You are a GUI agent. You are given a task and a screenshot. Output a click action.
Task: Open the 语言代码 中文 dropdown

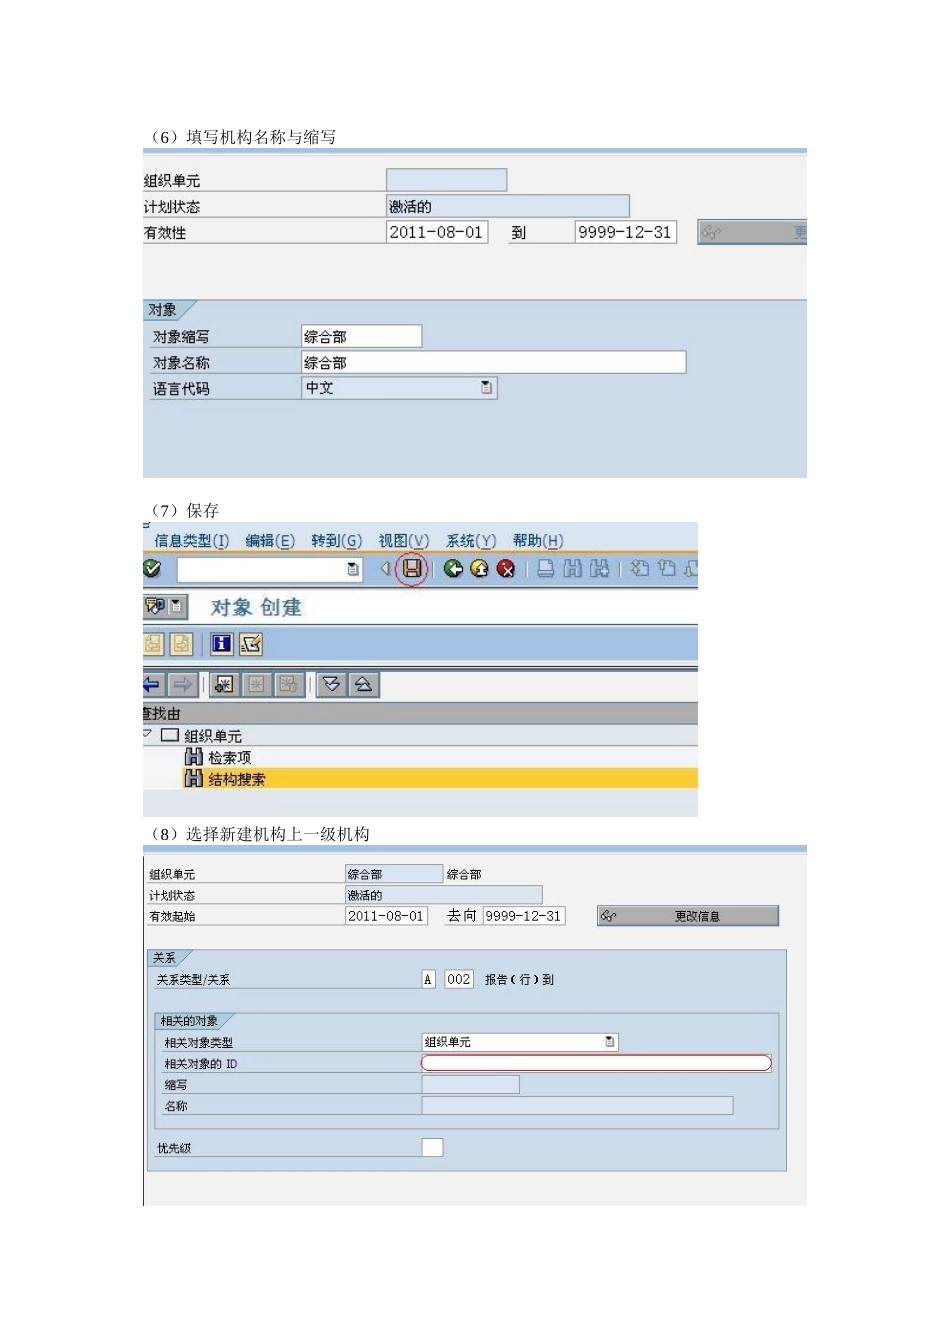(x=487, y=388)
